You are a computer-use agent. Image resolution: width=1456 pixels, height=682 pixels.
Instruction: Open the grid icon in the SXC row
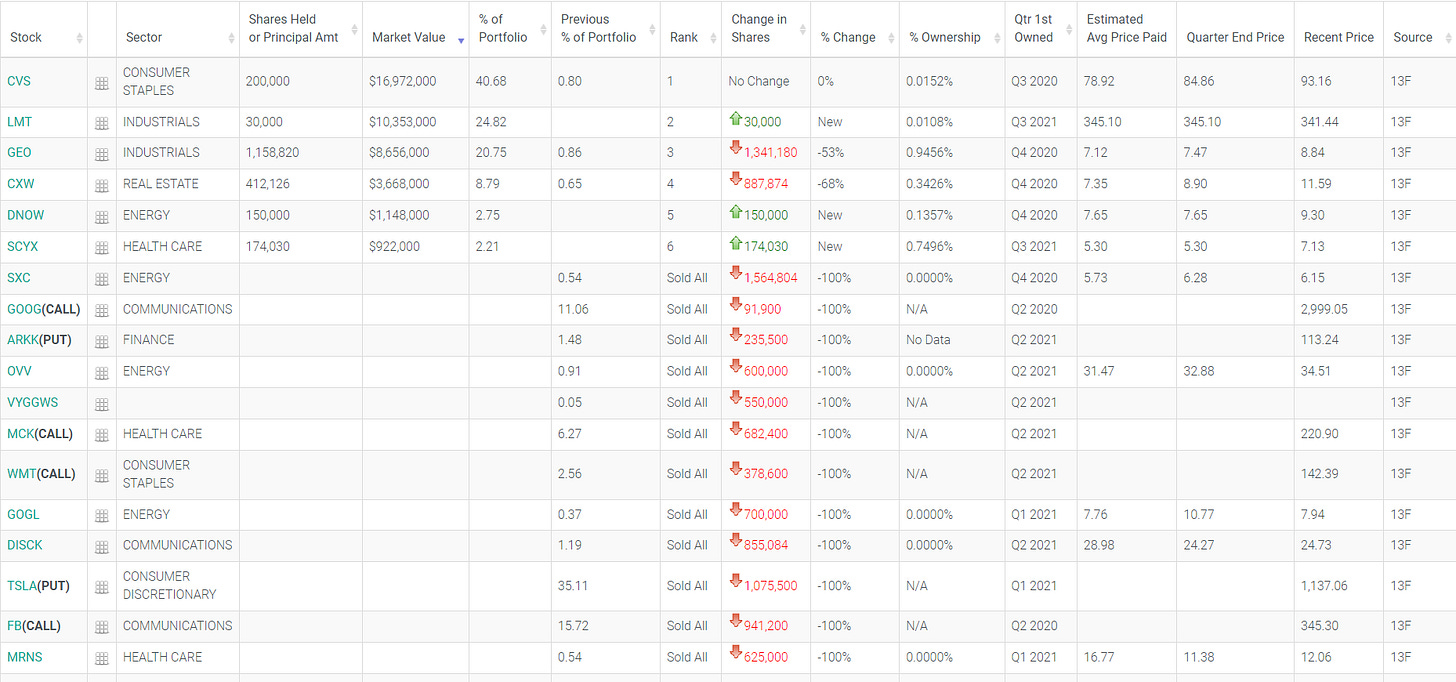(102, 280)
